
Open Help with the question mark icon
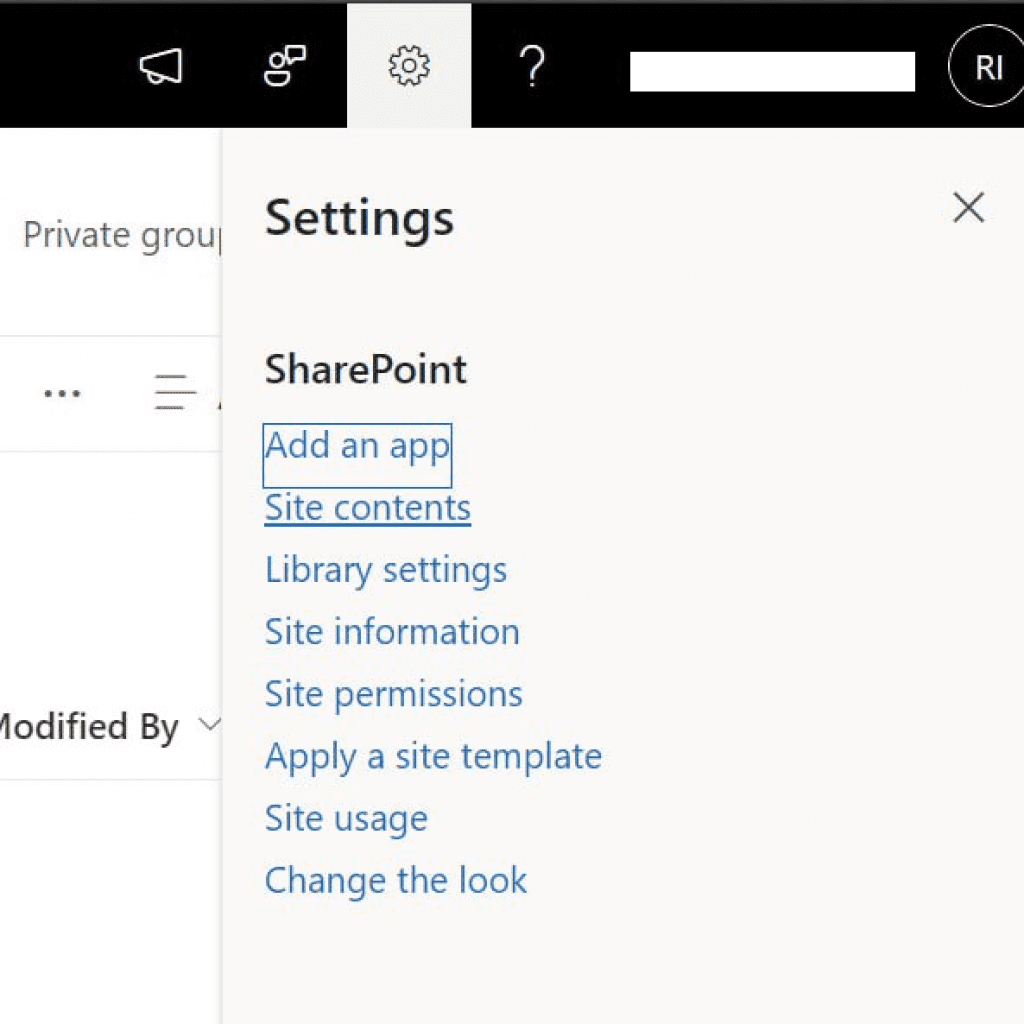533,67
